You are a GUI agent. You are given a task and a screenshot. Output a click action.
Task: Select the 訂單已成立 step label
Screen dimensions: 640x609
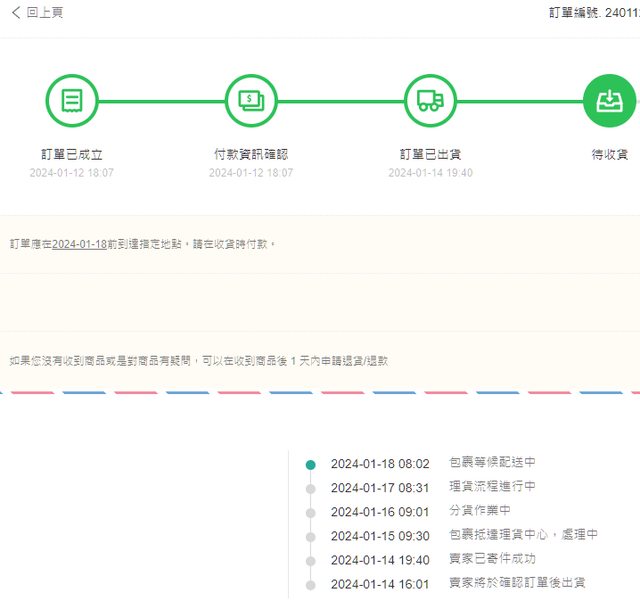pos(72,155)
